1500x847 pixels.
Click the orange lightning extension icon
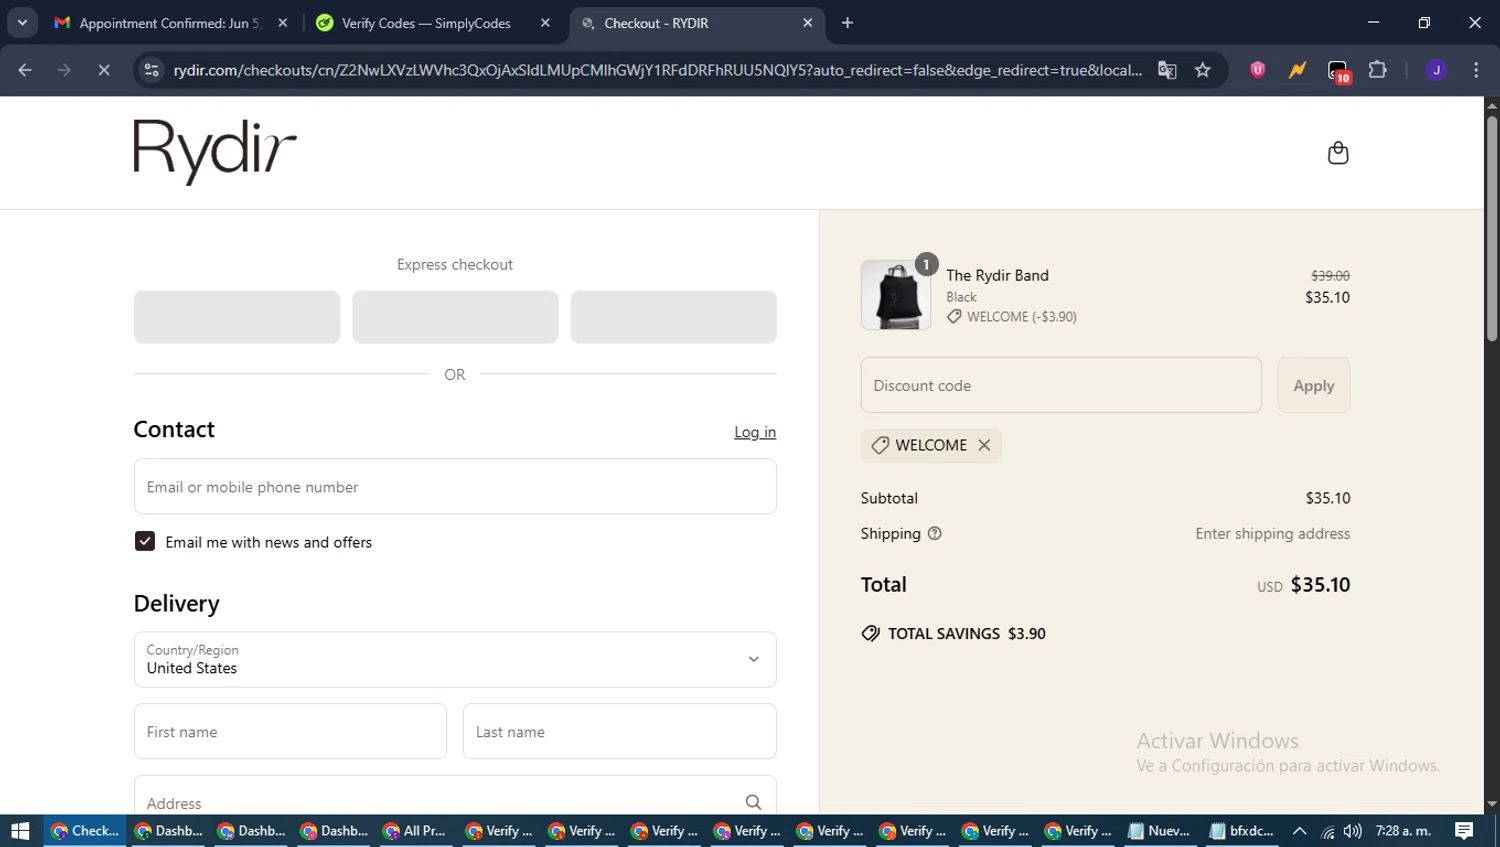(x=1297, y=70)
